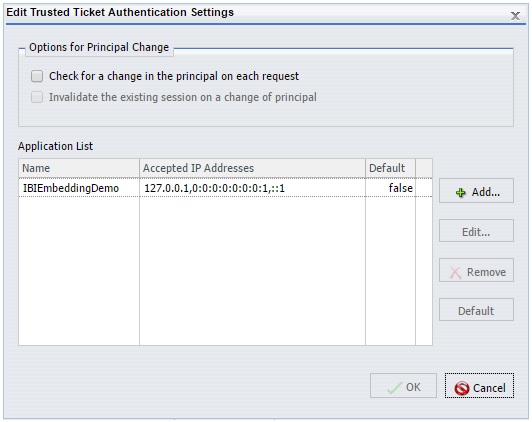Screen dimensions: 532x422
Task: Enable check for principal change on each request
Action: pos(37,76)
